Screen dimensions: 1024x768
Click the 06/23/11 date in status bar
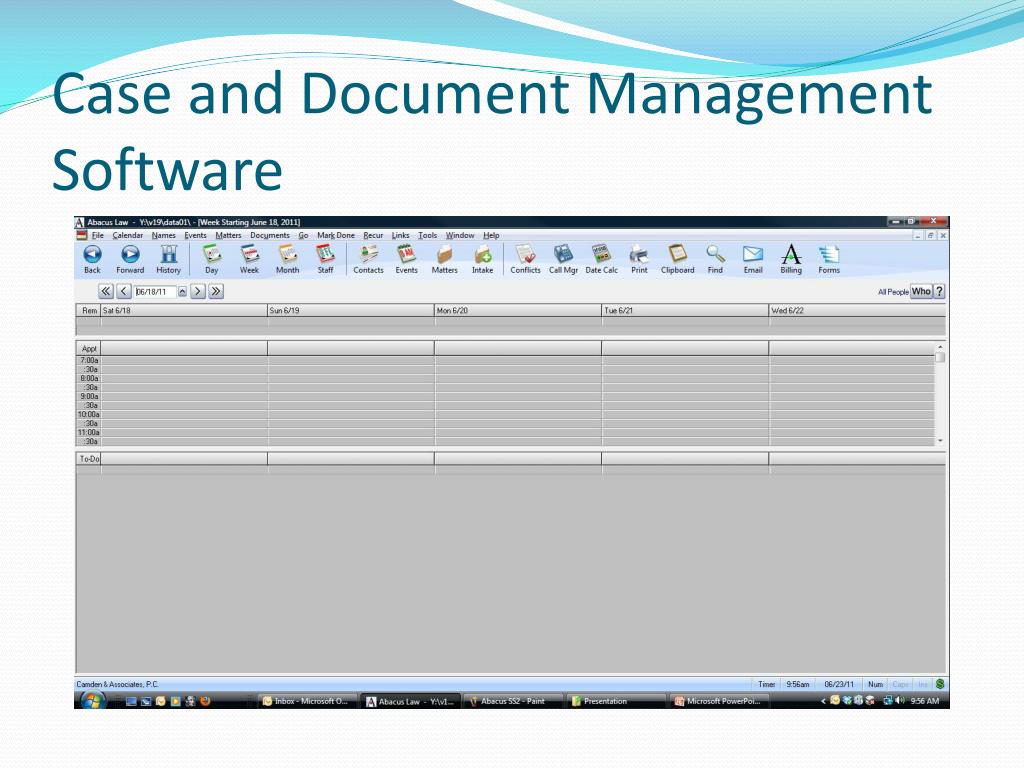(x=839, y=684)
